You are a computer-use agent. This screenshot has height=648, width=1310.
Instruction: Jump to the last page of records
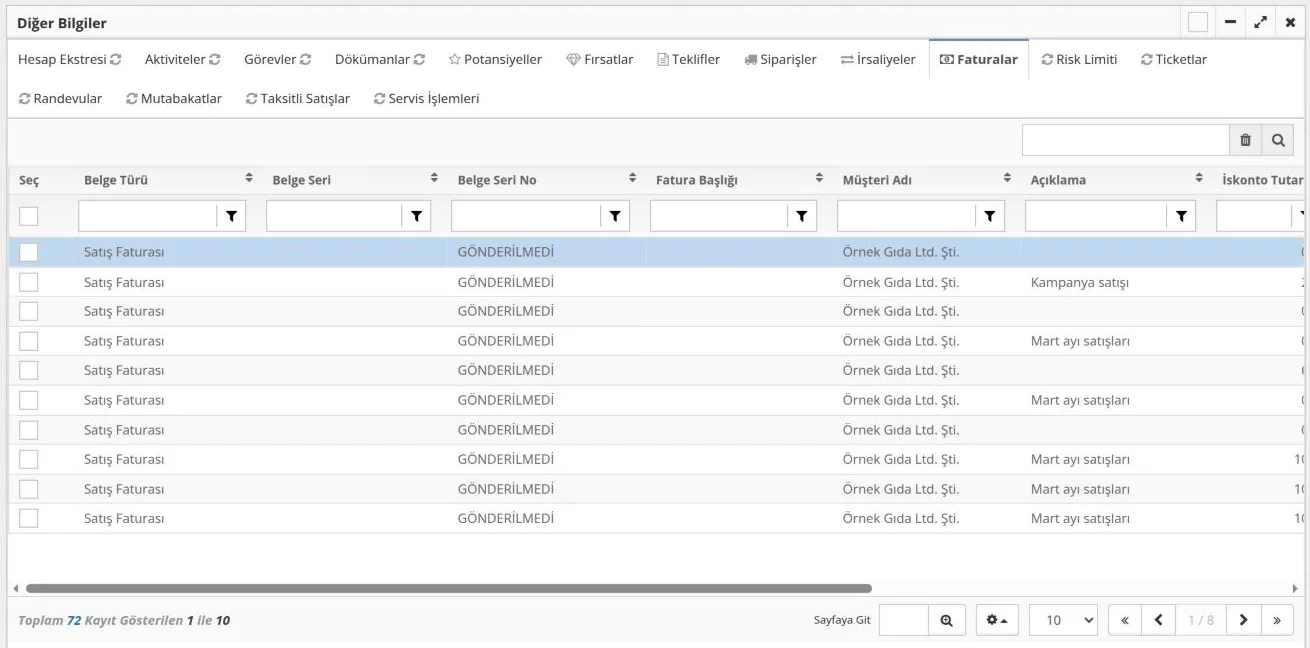tap(1277, 620)
